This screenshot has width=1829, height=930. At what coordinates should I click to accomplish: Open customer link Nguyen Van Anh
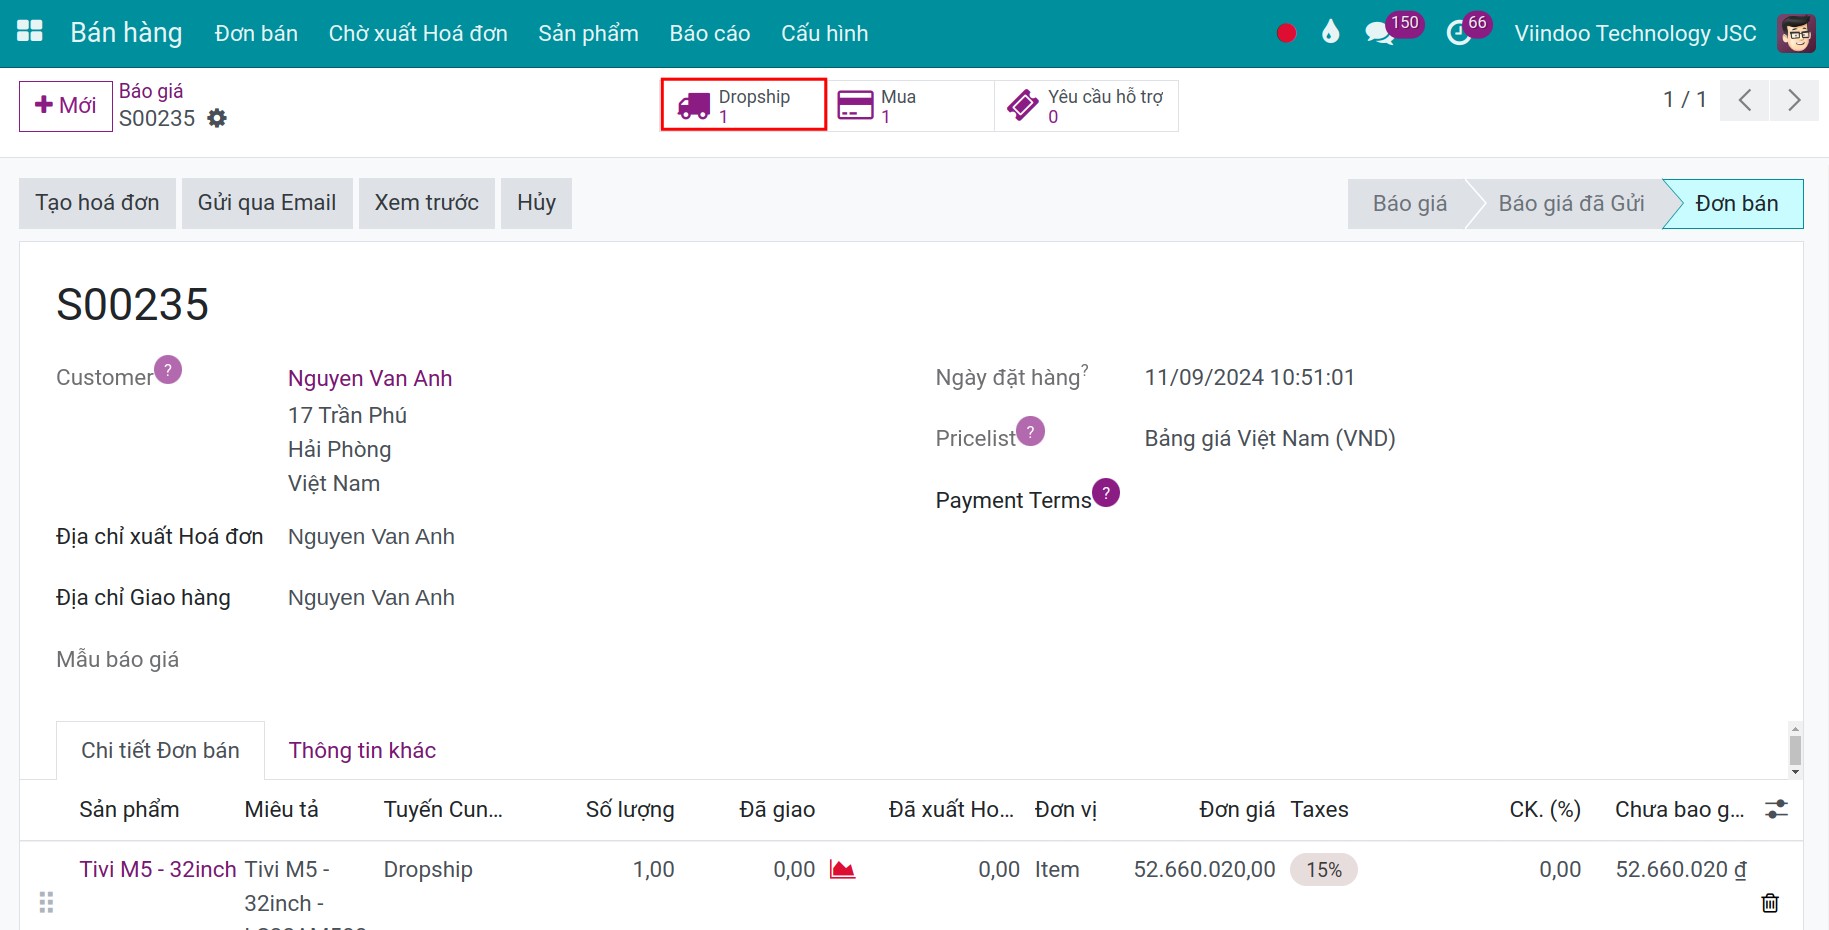point(370,378)
